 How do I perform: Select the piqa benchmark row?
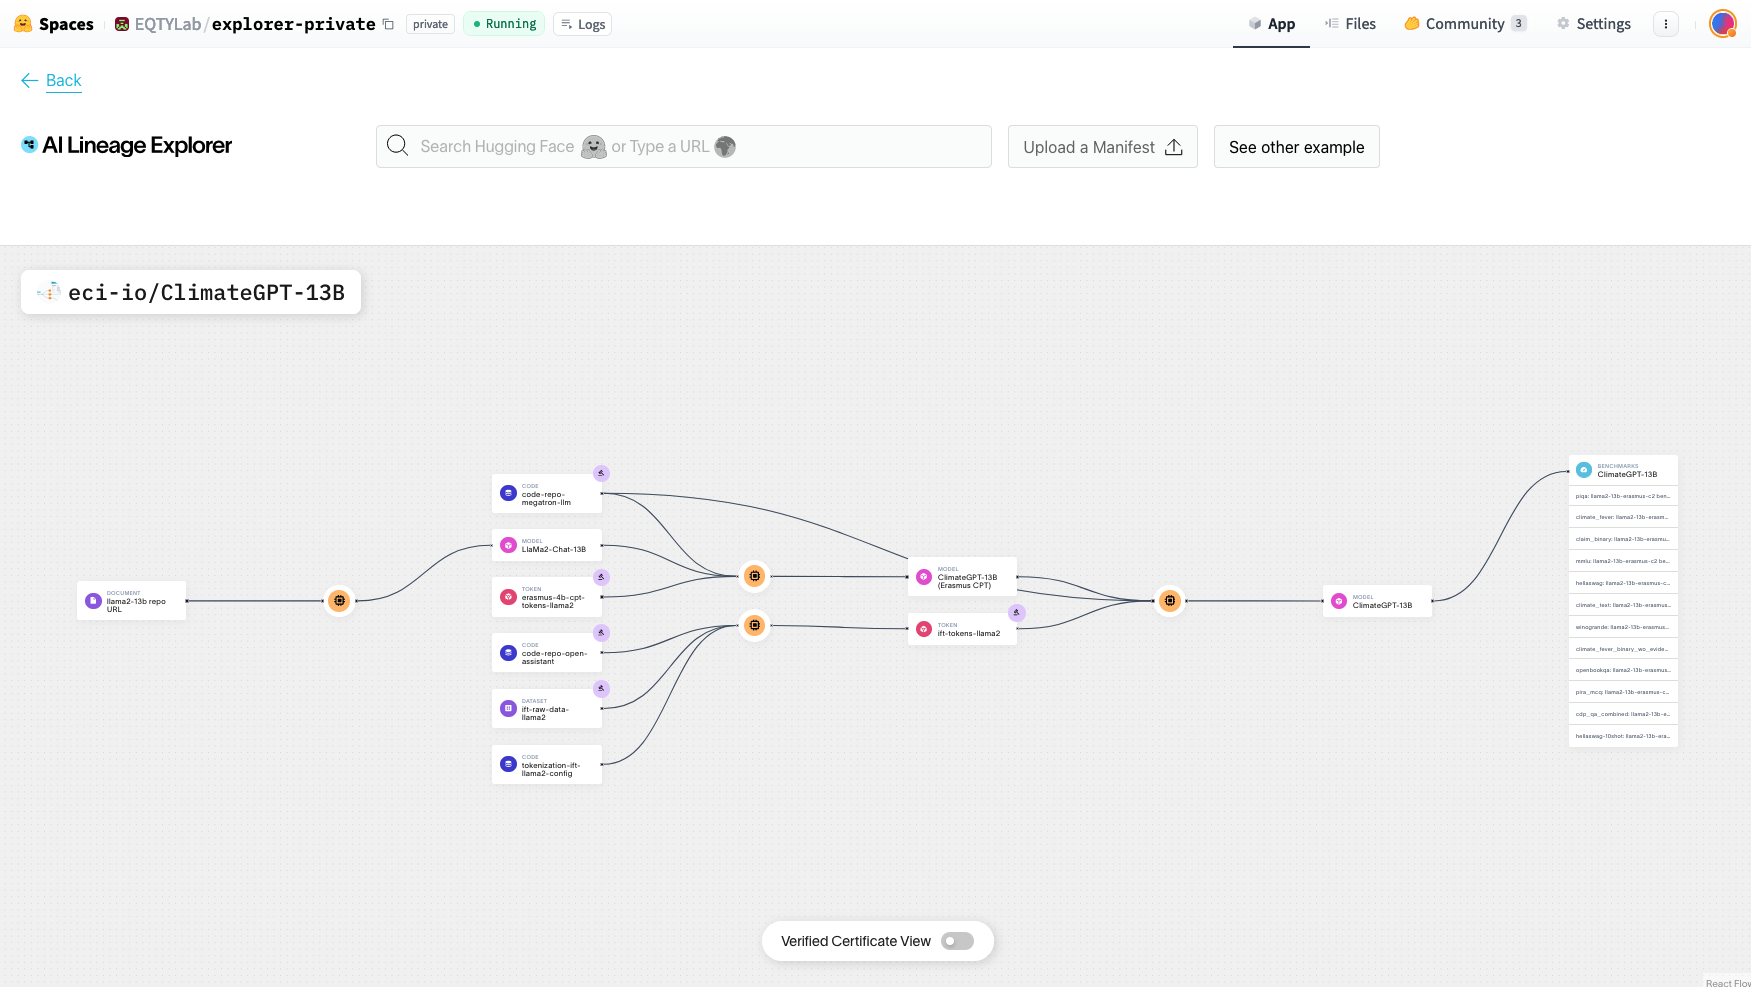[x=1623, y=496]
